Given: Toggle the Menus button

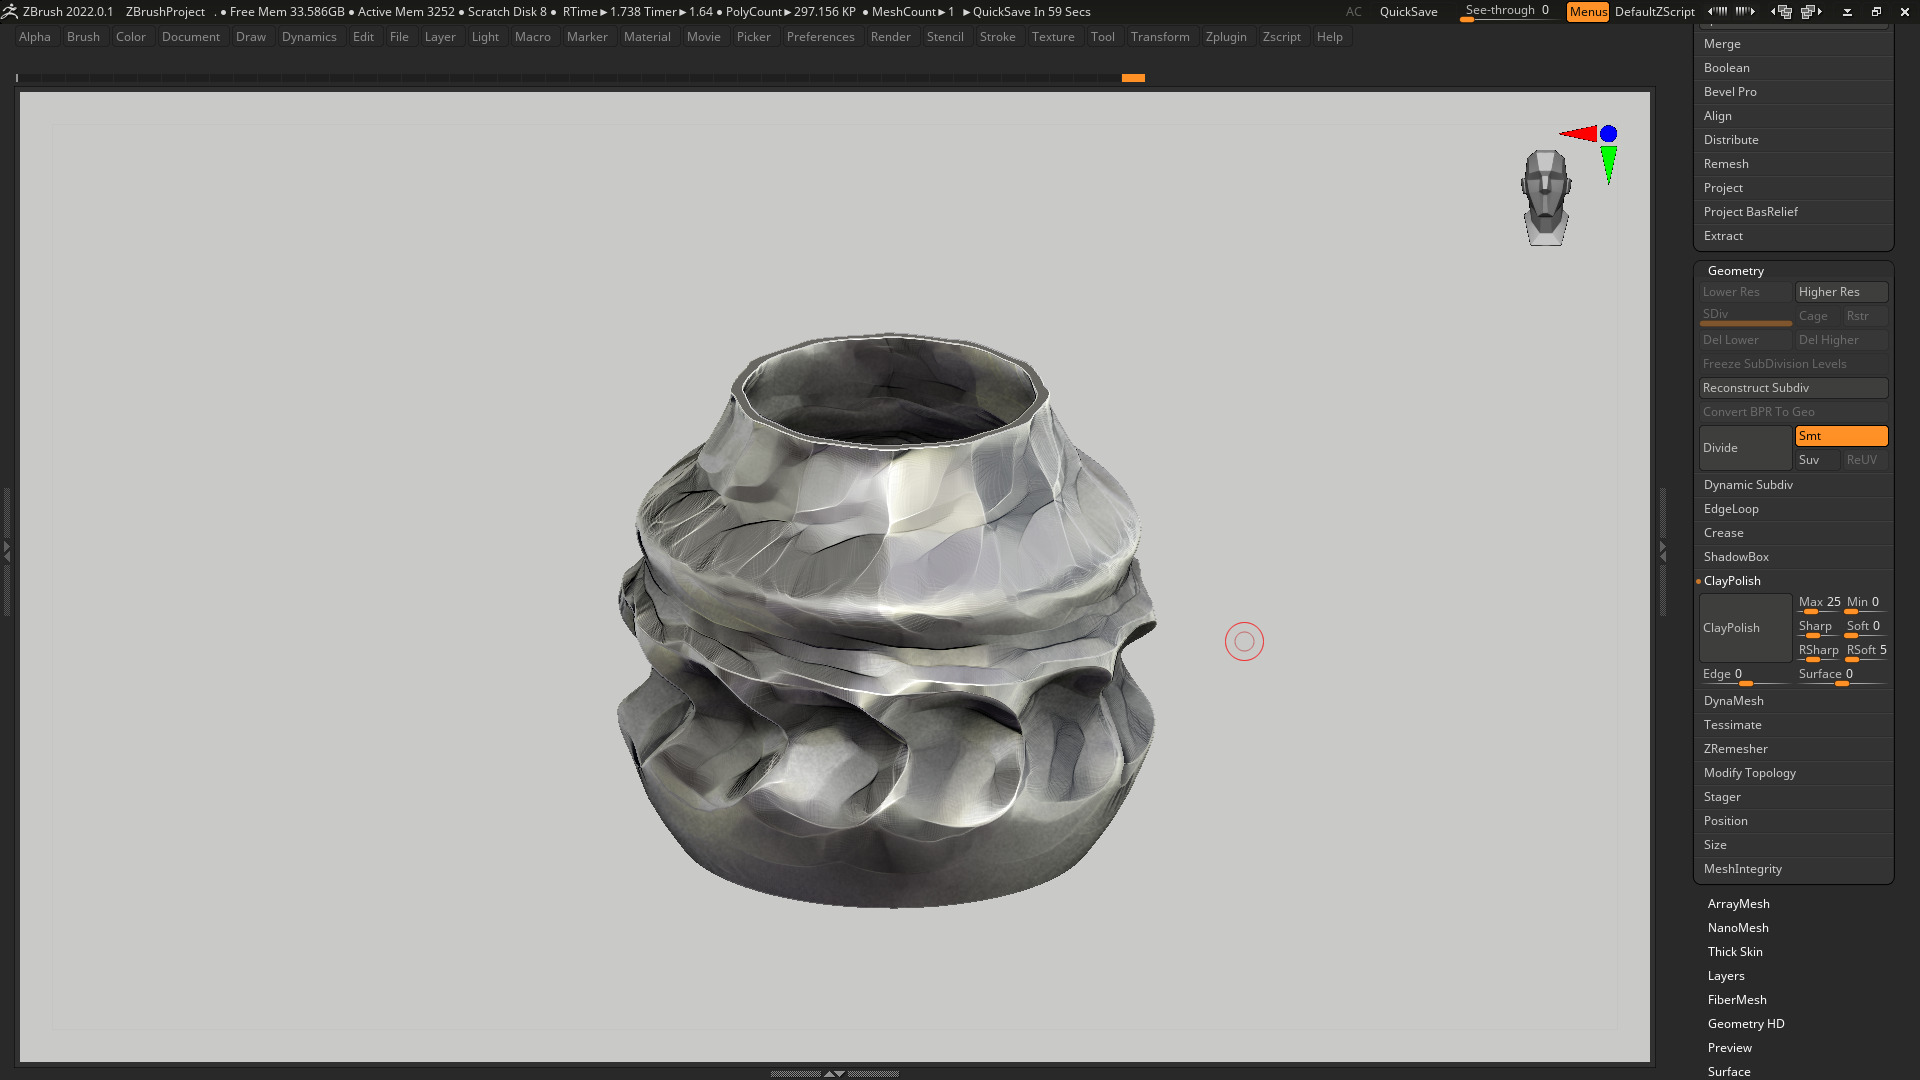Looking at the screenshot, I should pos(1588,12).
